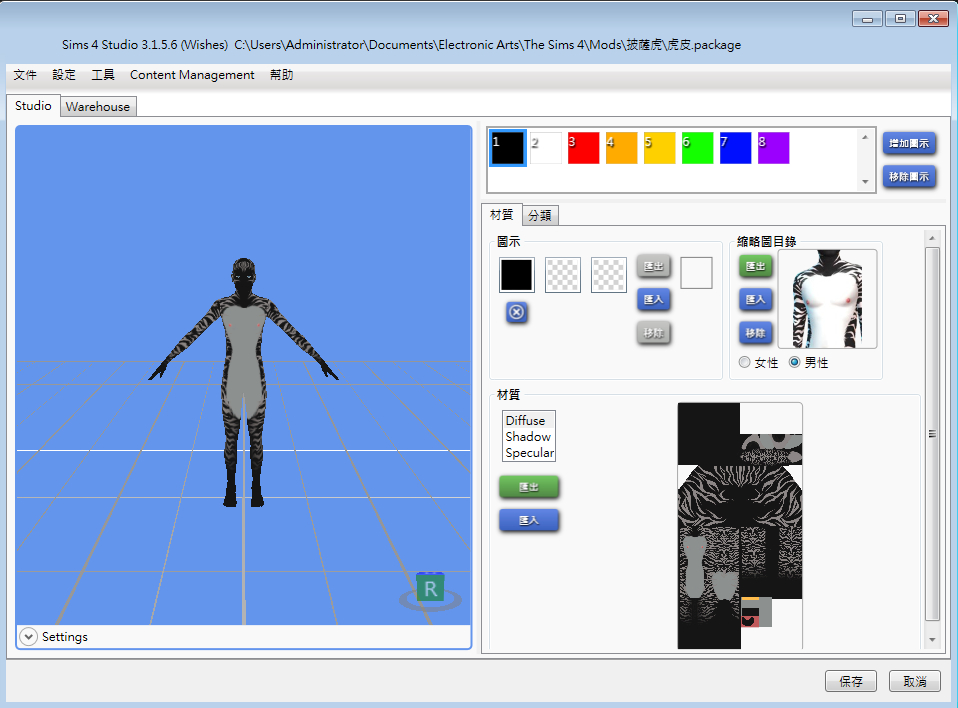
Task: Switch to the Warehouse tab
Action: point(97,105)
